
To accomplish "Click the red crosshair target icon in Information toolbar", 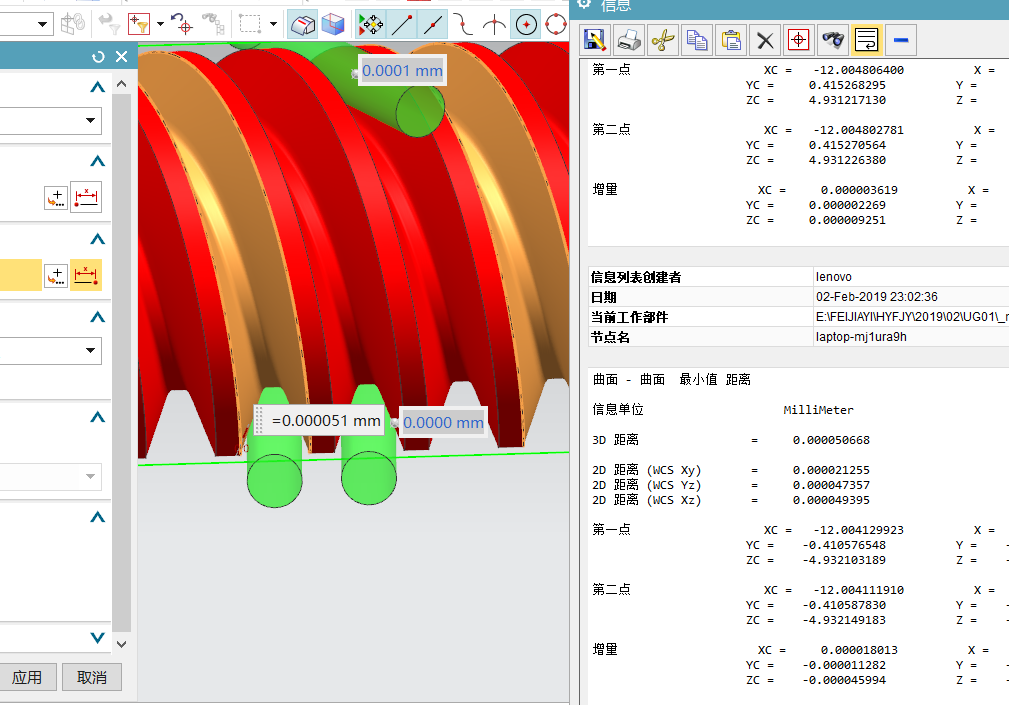I will (799, 41).
